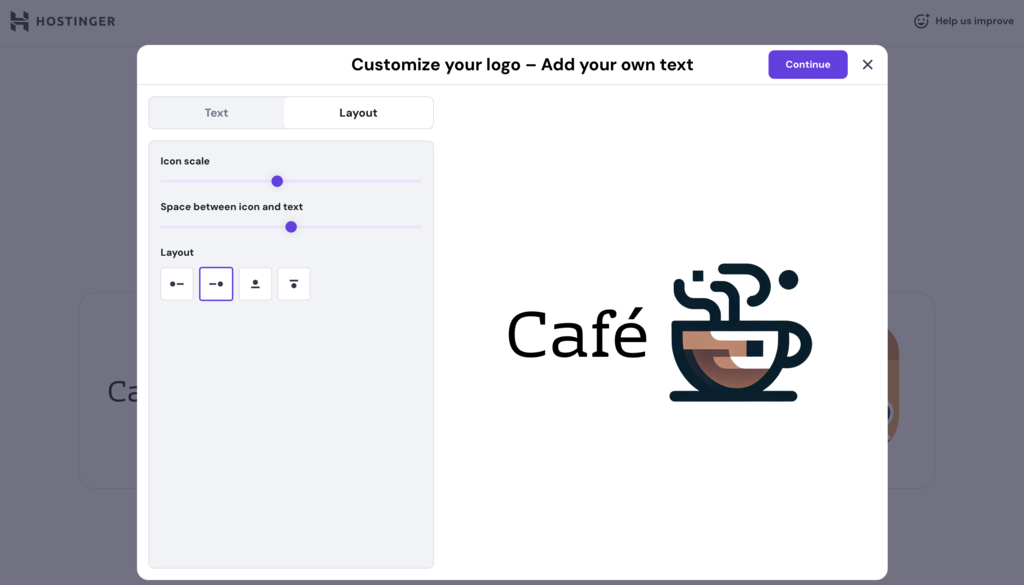Click the Icon scale slider handle

277,181
